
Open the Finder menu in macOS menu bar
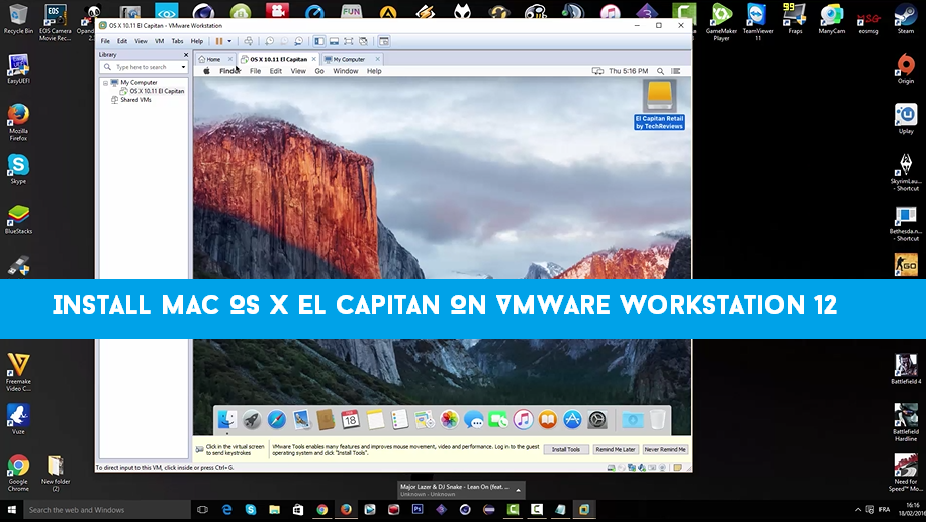[x=230, y=71]
